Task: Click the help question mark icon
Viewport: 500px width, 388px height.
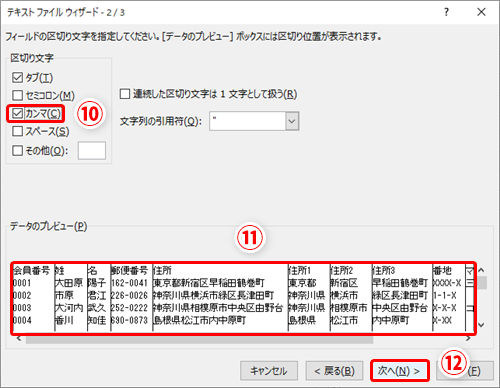Action: point(446,12)
